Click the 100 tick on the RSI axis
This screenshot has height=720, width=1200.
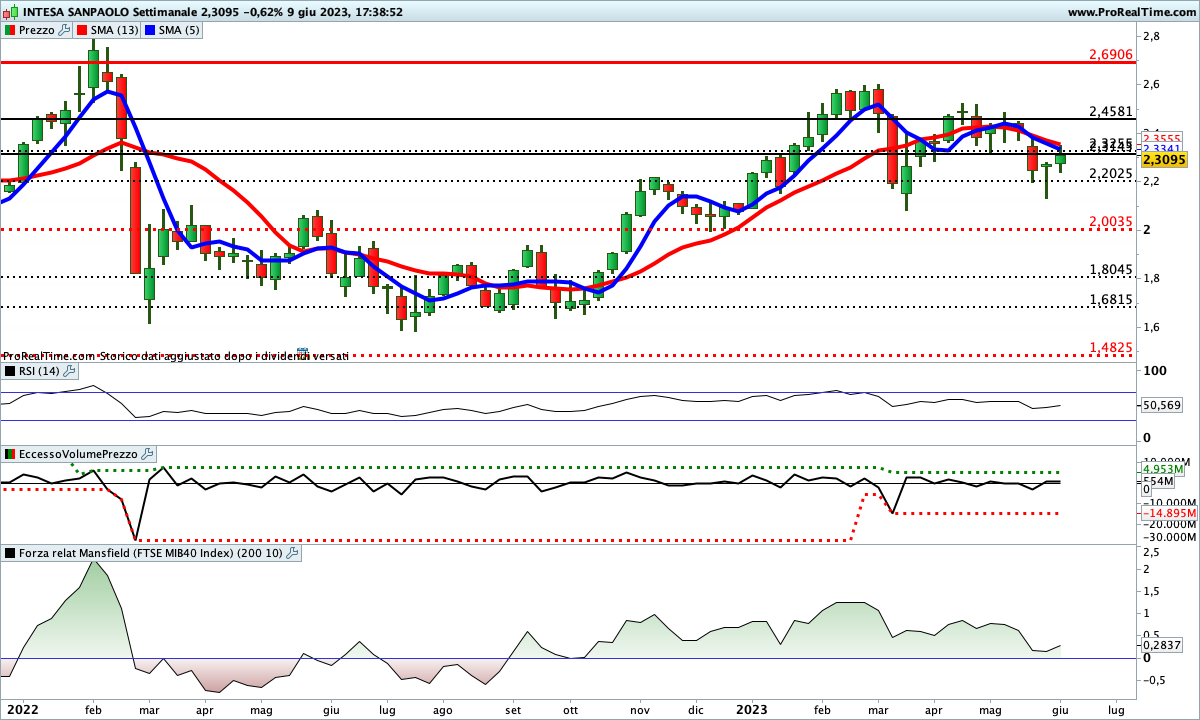pyautogui.click(x=1154, y=370)
